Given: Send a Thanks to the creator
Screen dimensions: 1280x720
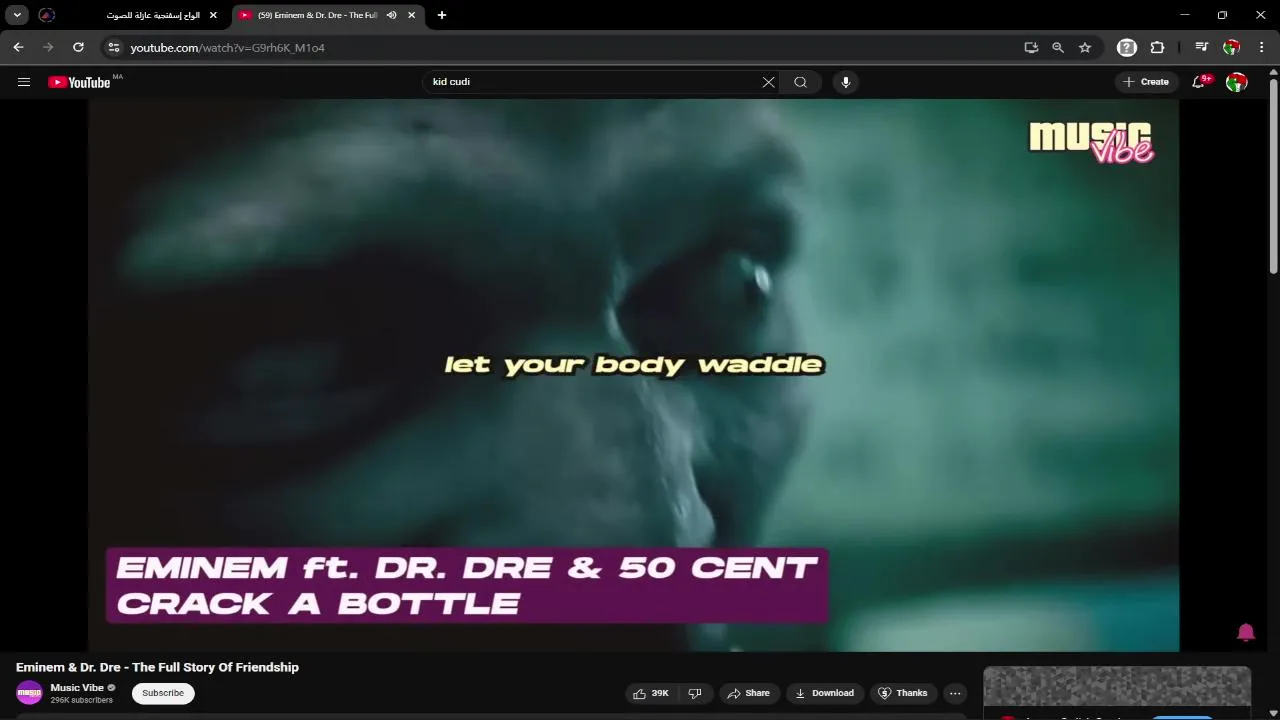Looking at the screenshot, I should tap(903, 693).
